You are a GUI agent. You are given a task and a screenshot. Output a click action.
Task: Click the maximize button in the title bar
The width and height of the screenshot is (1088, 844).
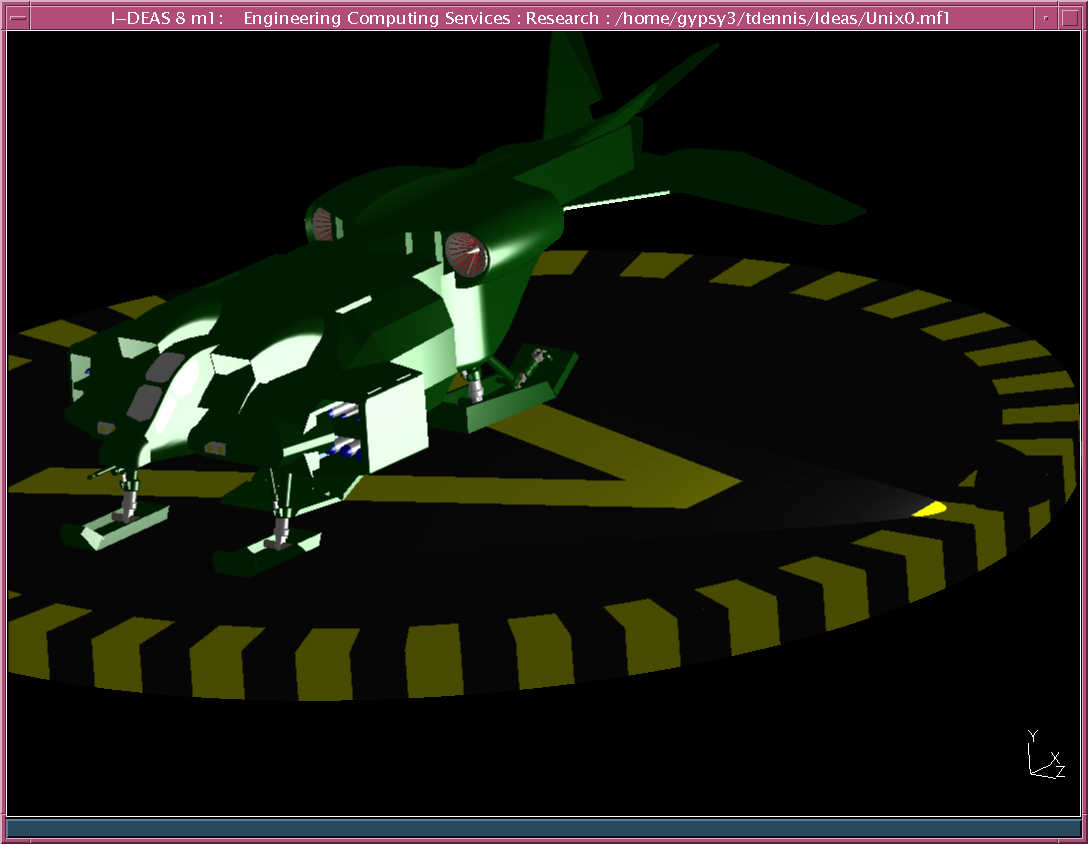pyautogui.click(x=1070, y=17)
